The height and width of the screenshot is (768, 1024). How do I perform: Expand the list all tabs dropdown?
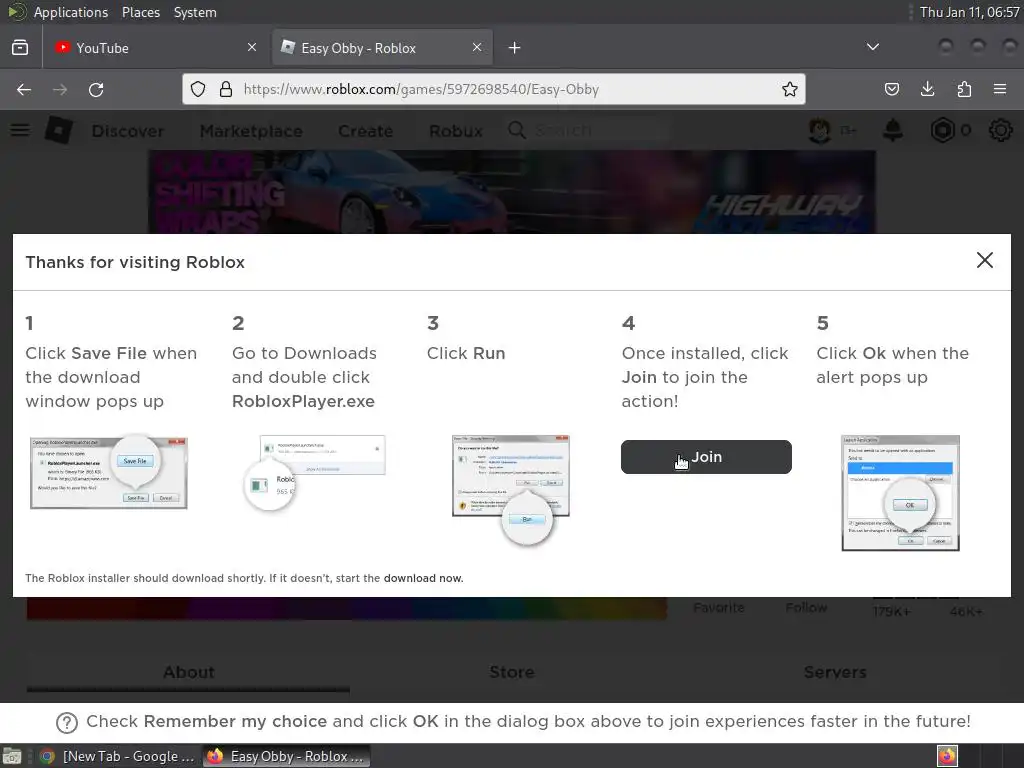click(872, 47)
